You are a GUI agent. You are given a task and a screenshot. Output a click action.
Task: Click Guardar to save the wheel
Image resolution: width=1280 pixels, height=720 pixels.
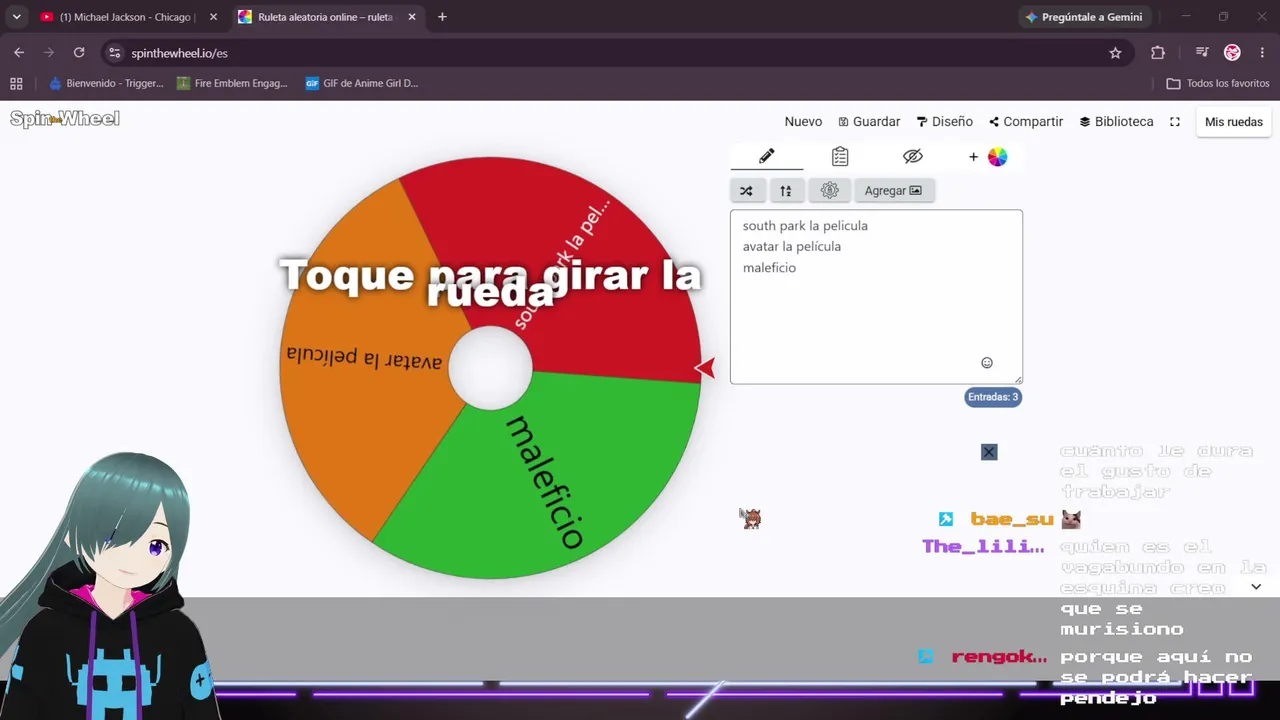pos(869,122)
